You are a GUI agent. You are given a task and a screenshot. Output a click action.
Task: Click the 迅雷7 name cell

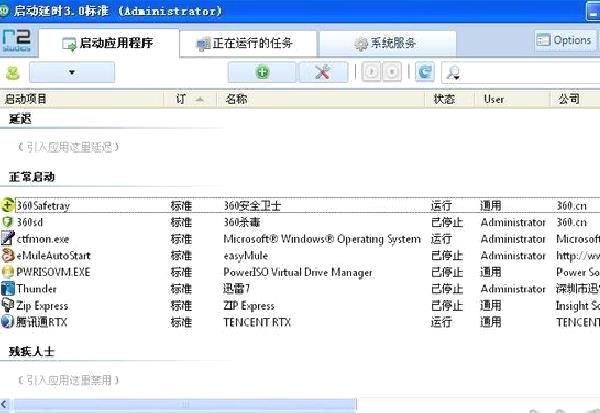(x=236, y=289)
